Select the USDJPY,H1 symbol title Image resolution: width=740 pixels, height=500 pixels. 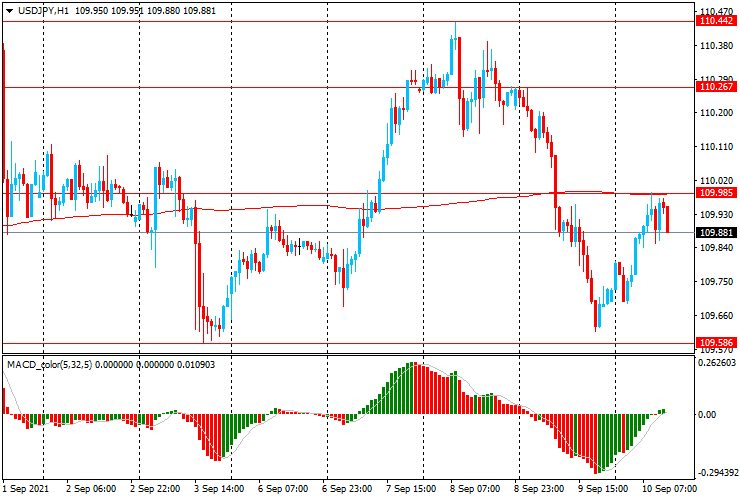pyautogui.click(x=43, y=10)
